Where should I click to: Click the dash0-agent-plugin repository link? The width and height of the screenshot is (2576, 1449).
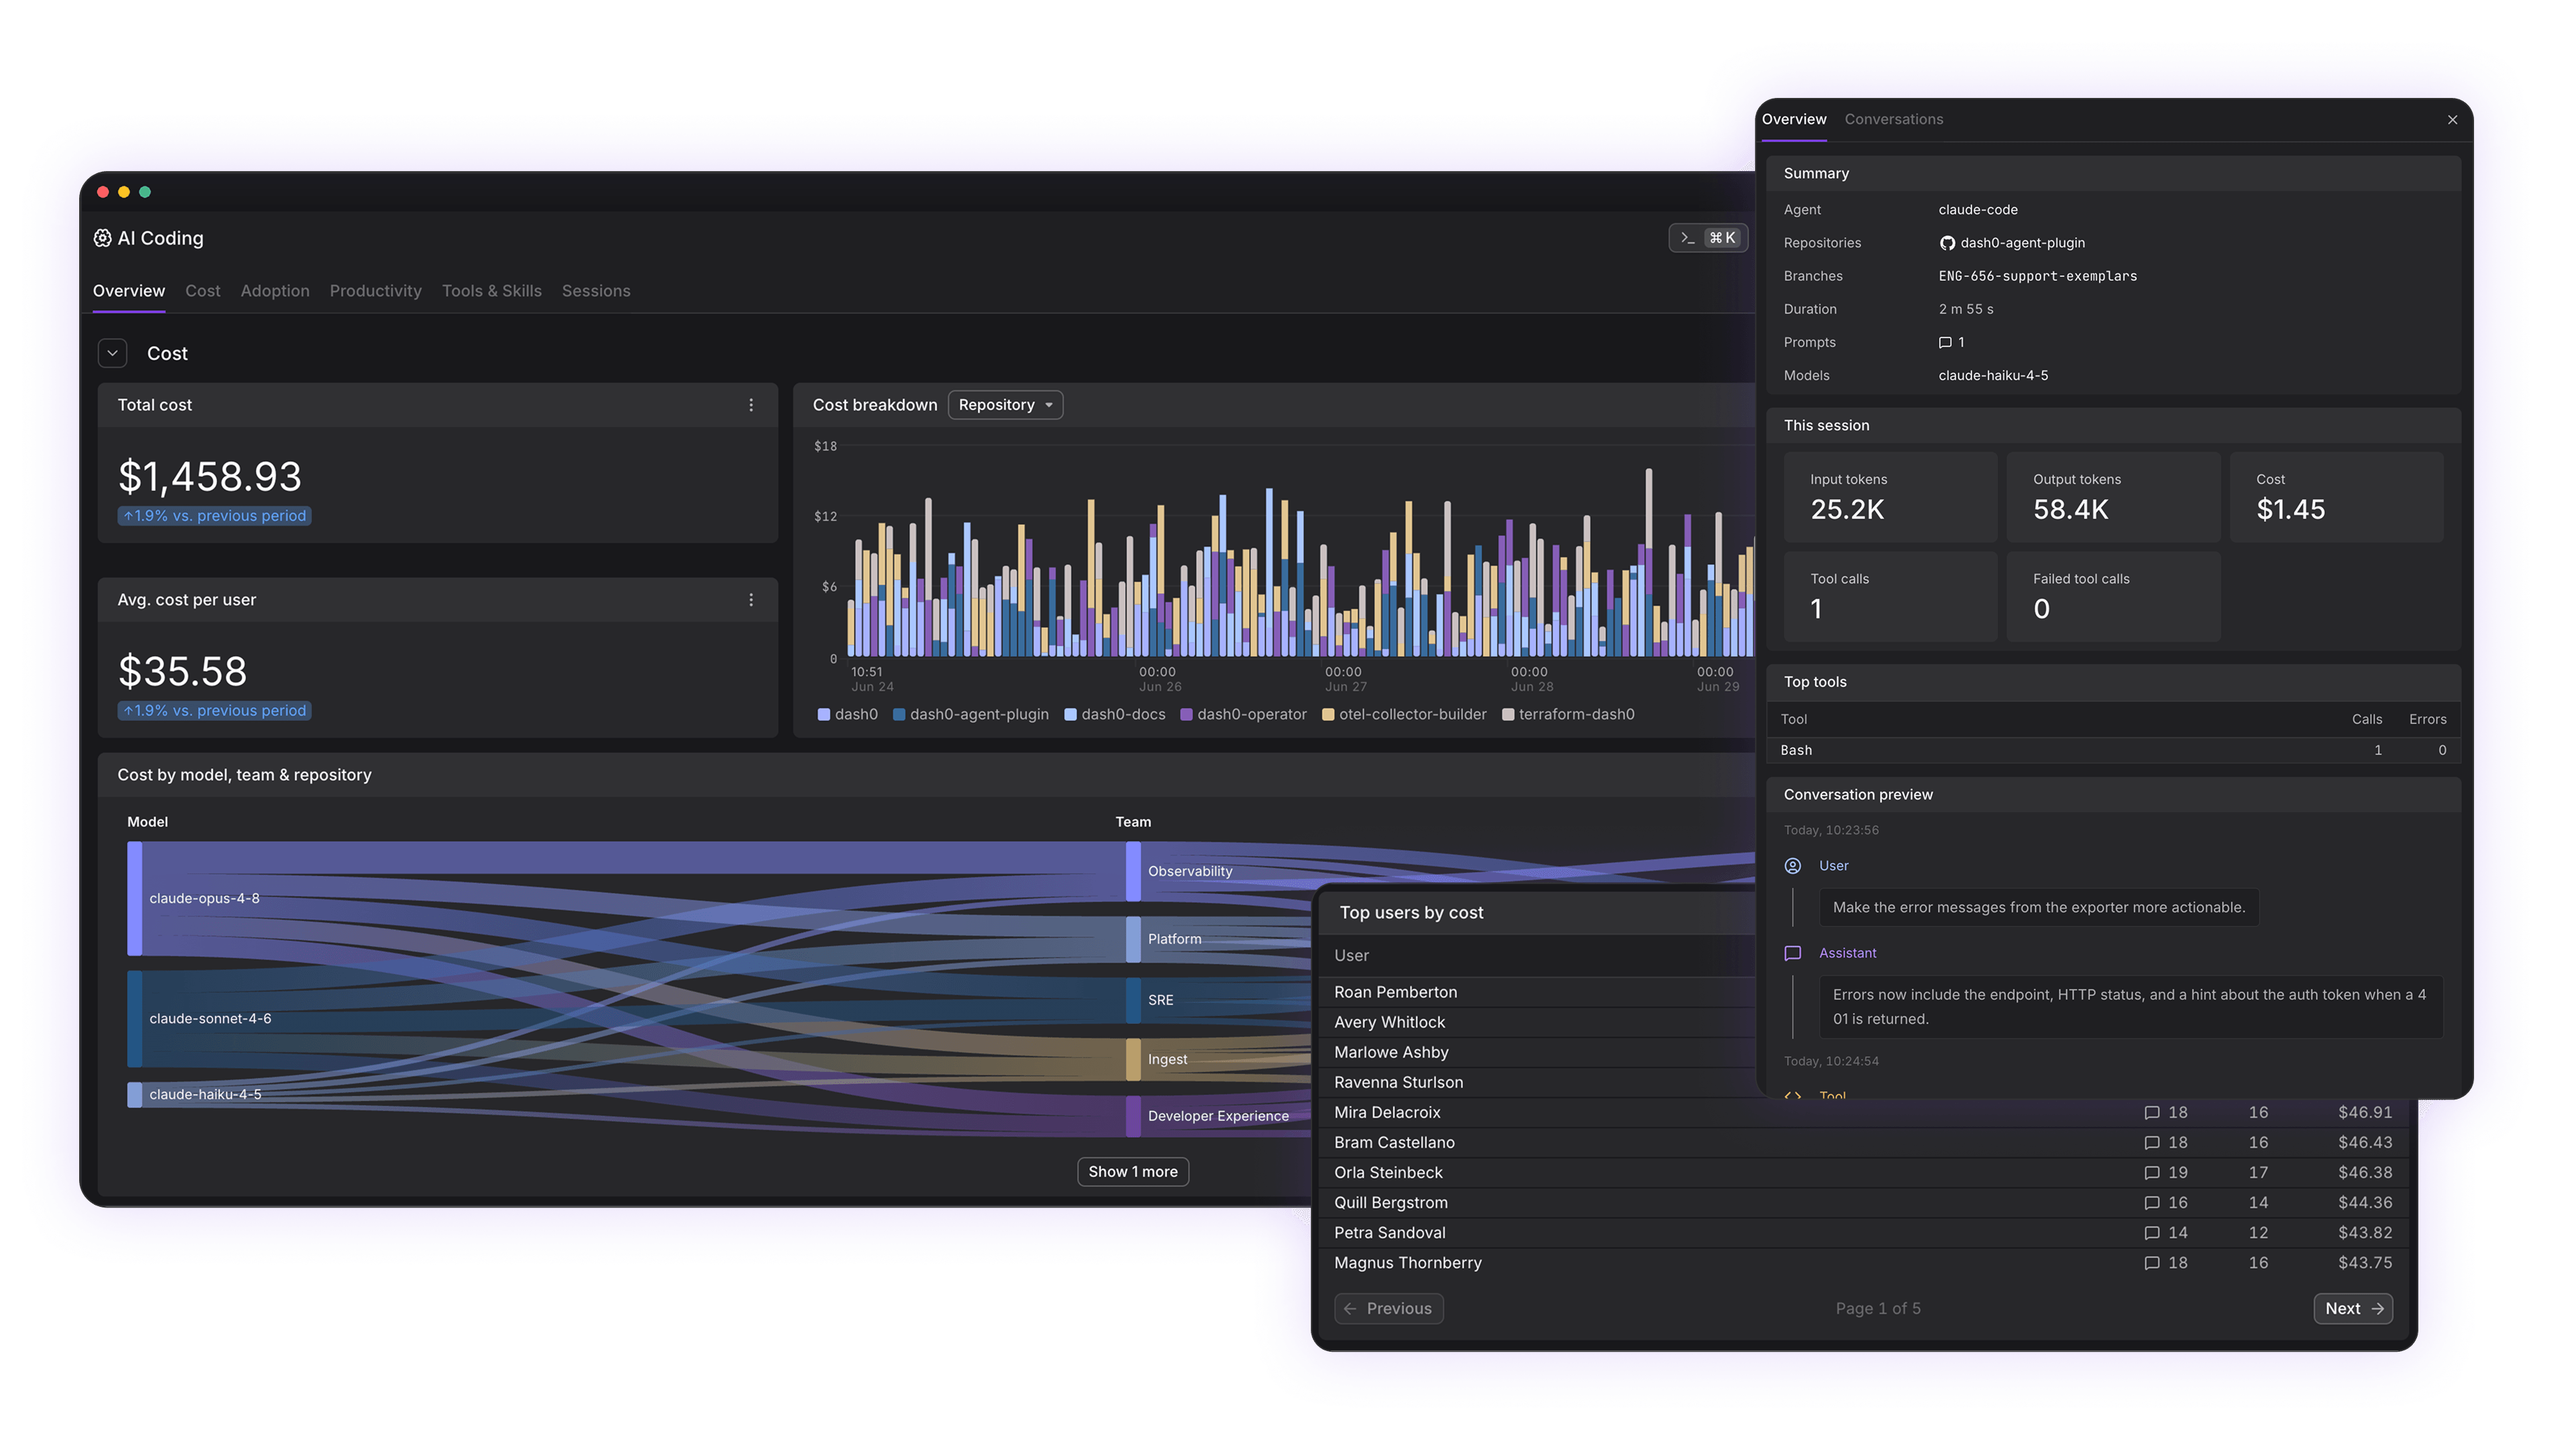tap(2022, 243)
